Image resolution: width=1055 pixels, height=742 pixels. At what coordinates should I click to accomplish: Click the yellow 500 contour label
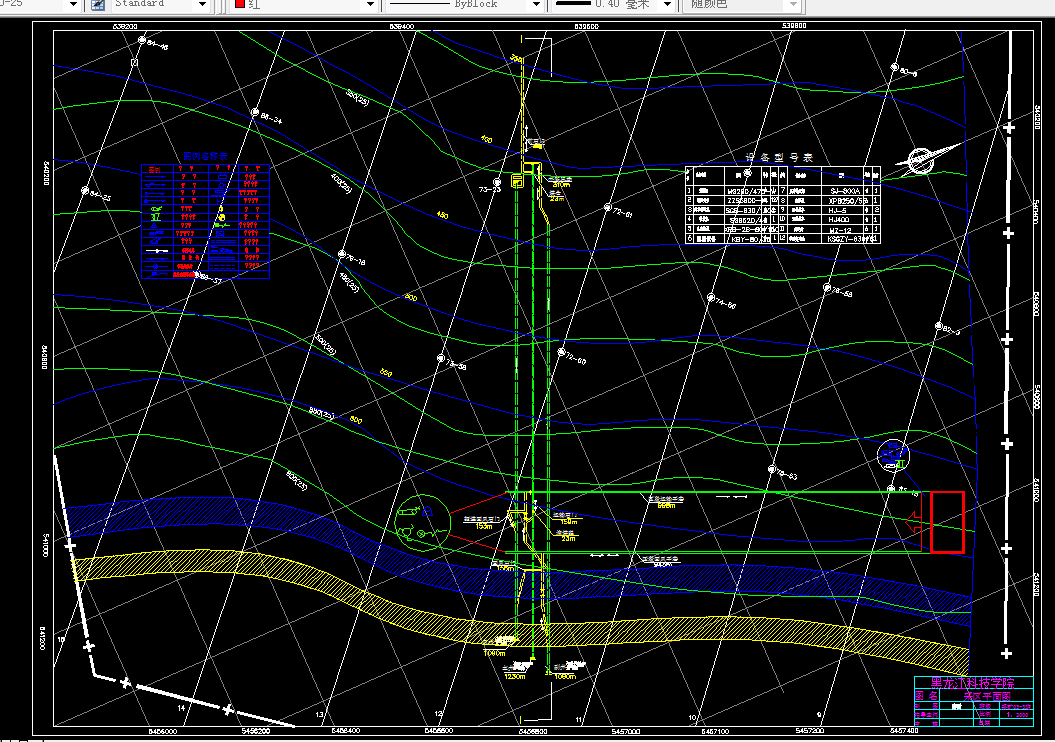click(x=411, y=297)
